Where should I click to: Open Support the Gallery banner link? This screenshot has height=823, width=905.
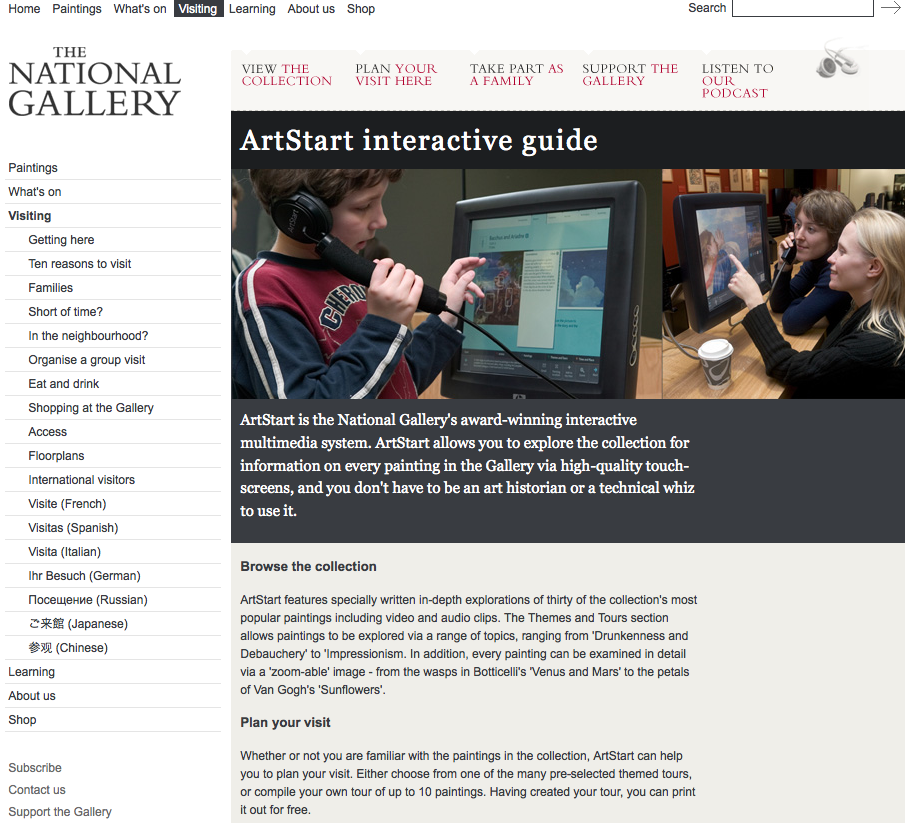click(x=630, y=75)
